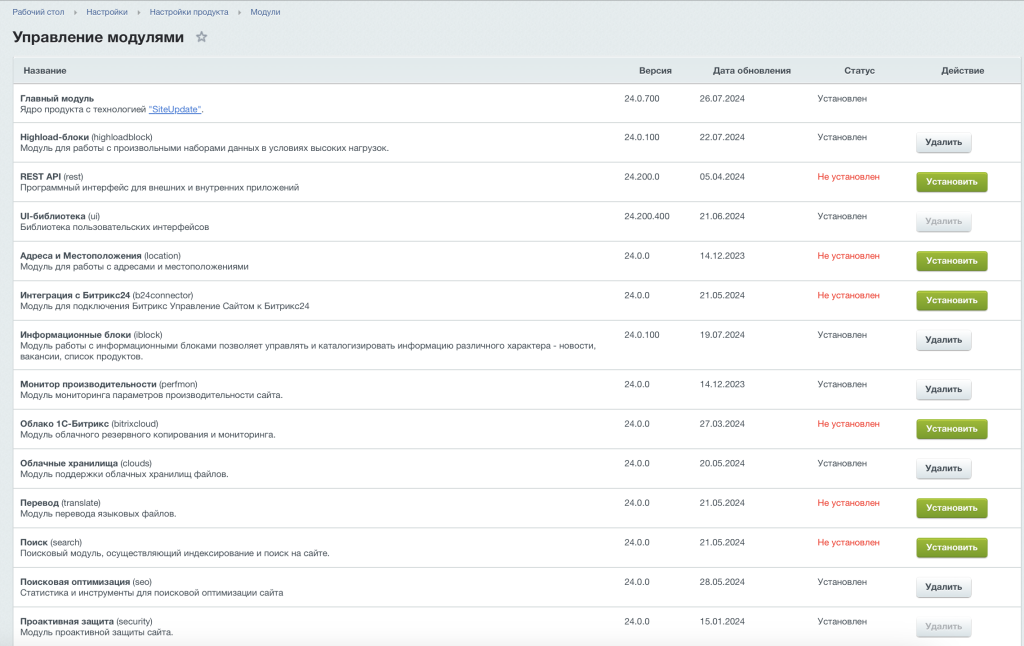Click disabled Удалить for UI-библиотека
Image resolution: width=1024 pixels, height=646 pixels.
click(x=944, y=221)
